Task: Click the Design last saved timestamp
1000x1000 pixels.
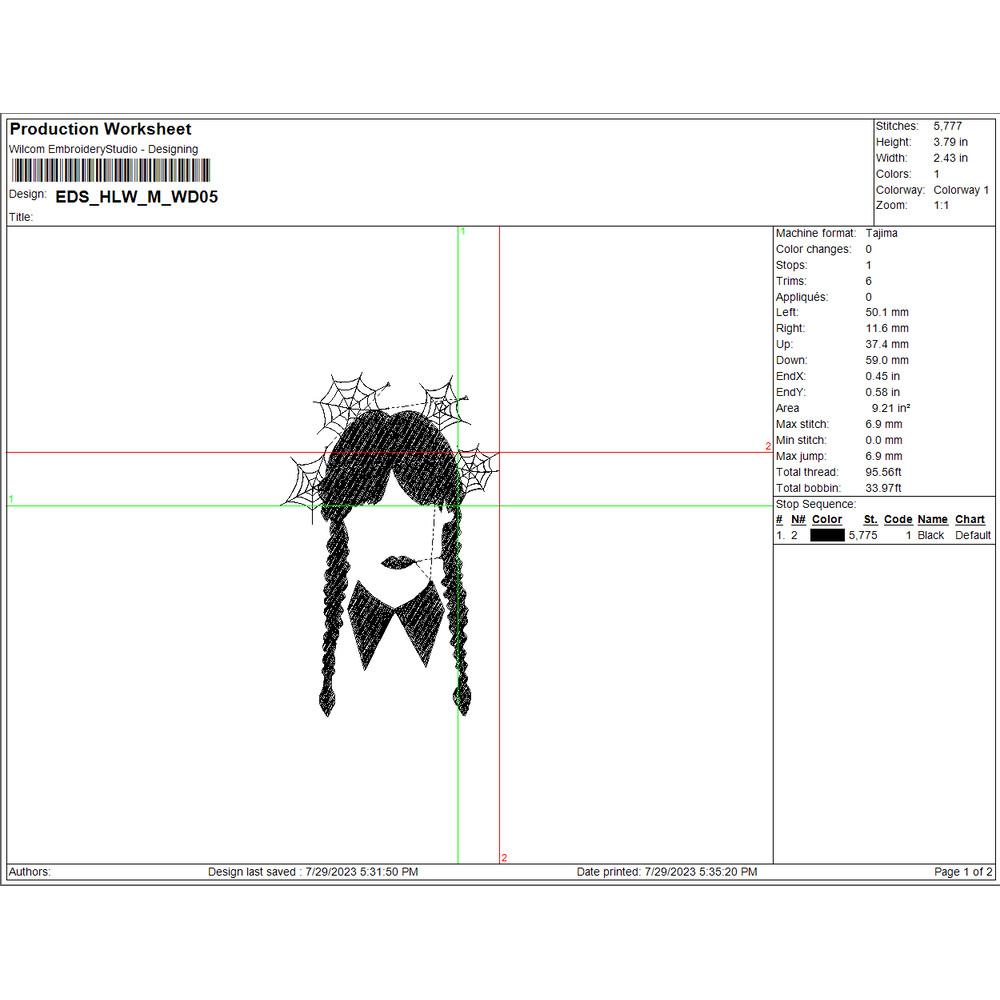Action: [x=313, y=872]
